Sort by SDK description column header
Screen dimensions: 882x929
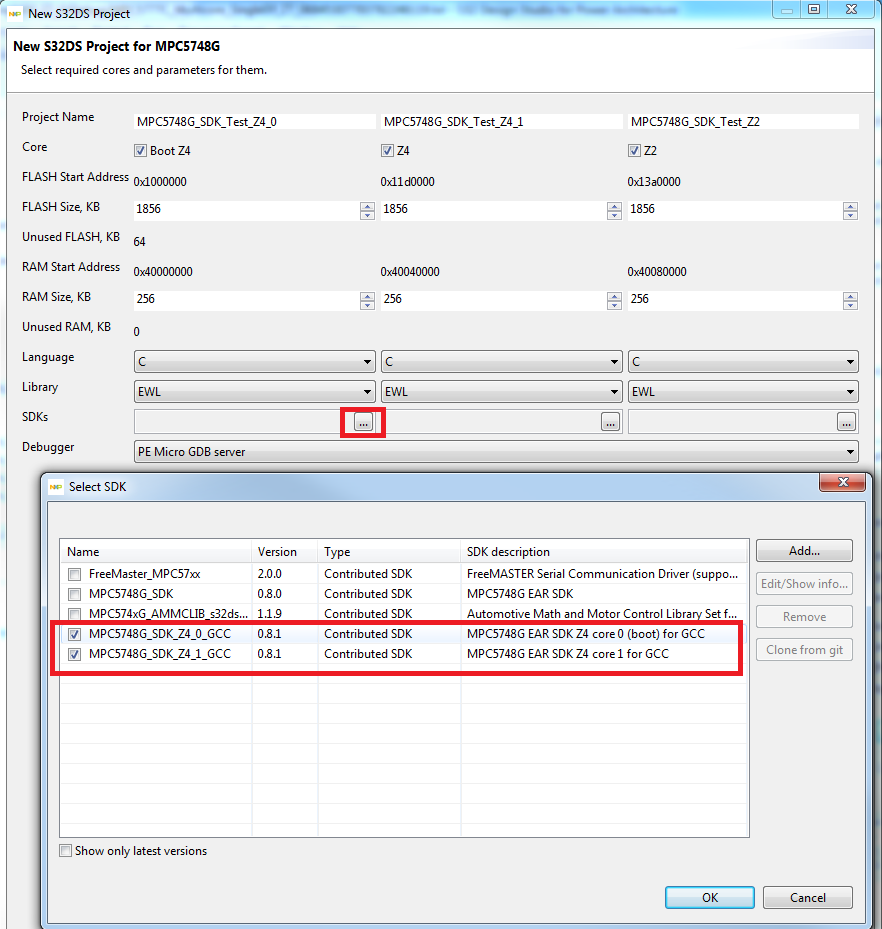pos(604,552)
